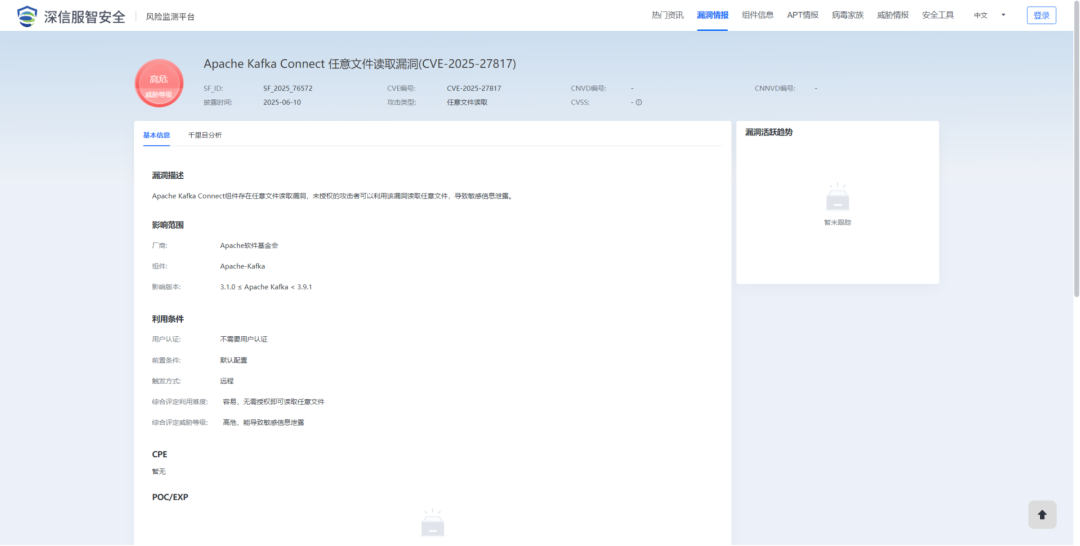Click the 高危 threat level badge

(x=159, y=83)
